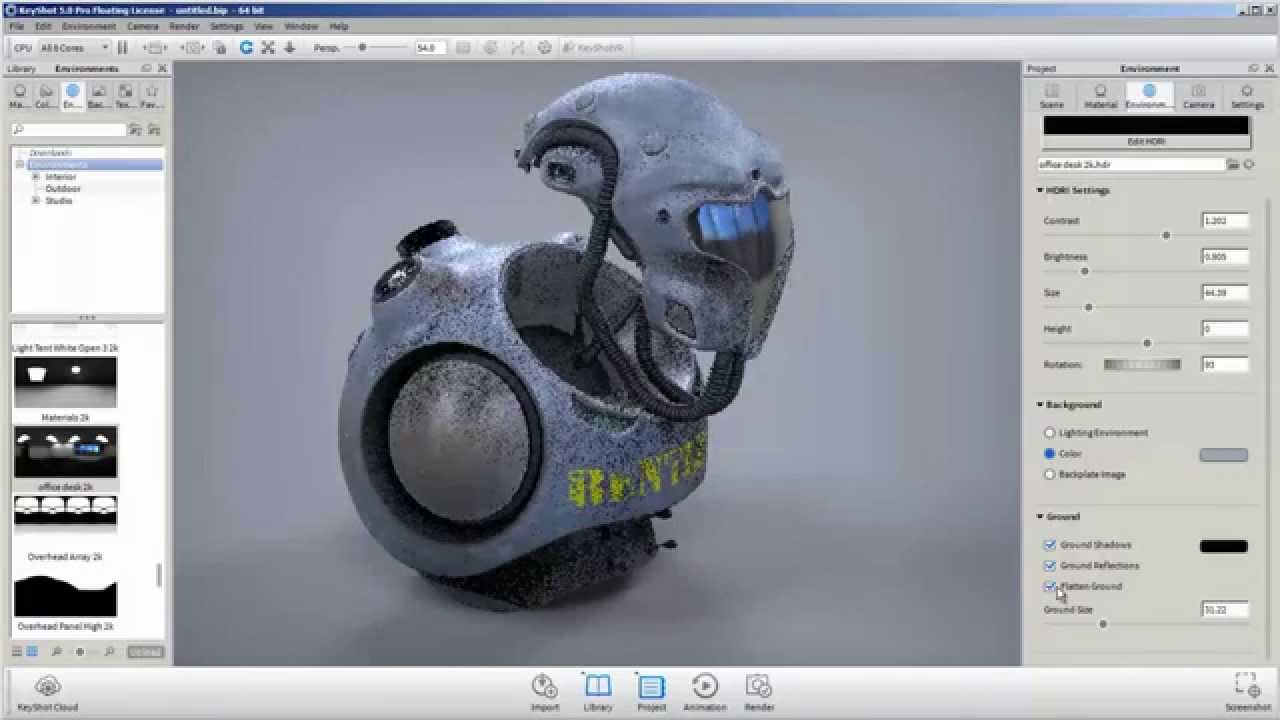Click the Edit HDRI button

pyautogui.click(x=1146, y=142)
